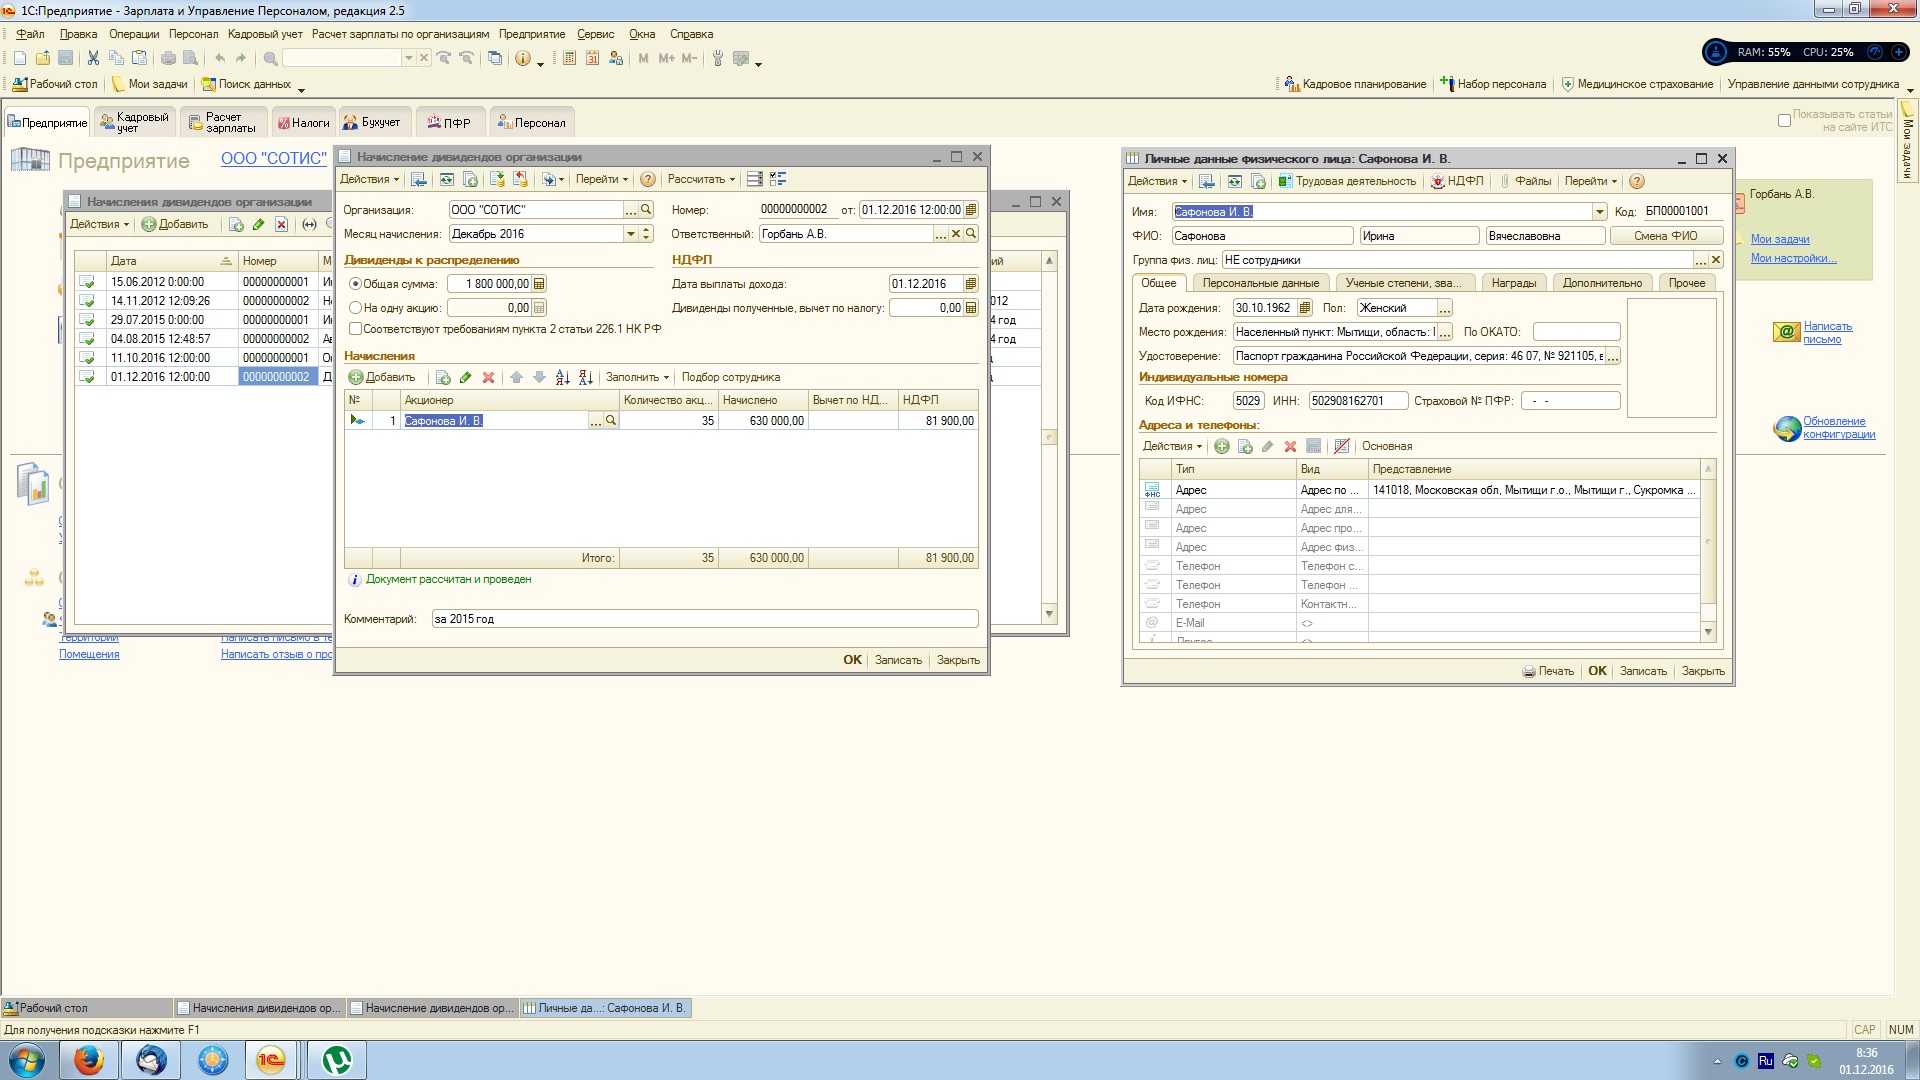Click the Комментарий input field
1920x1080 pixels.
(704, 619)
